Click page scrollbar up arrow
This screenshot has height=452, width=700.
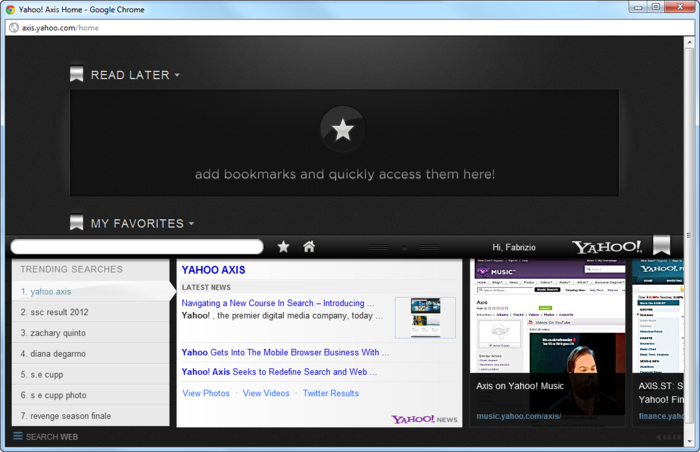tap(689, 43)
